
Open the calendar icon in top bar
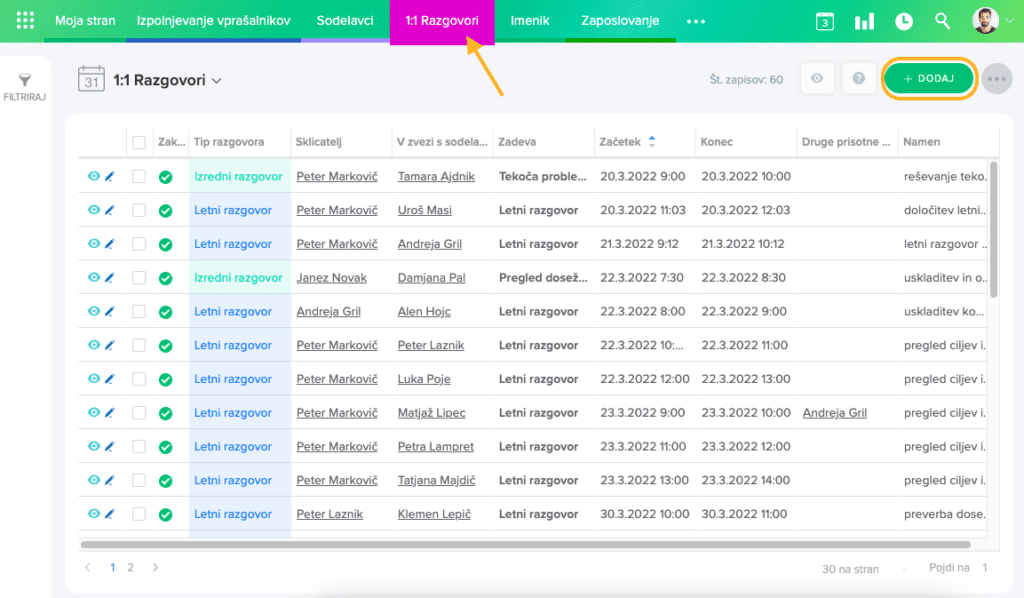824,21
